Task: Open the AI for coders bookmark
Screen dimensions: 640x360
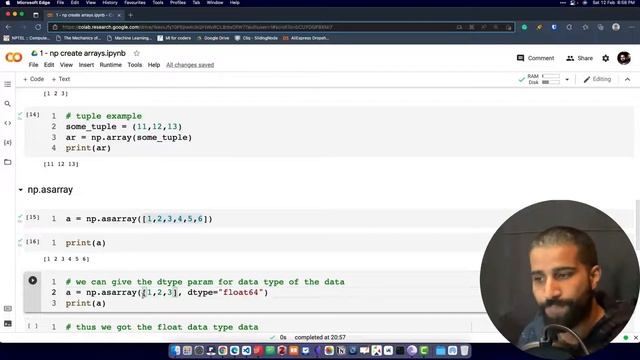Action: point(174,38)
